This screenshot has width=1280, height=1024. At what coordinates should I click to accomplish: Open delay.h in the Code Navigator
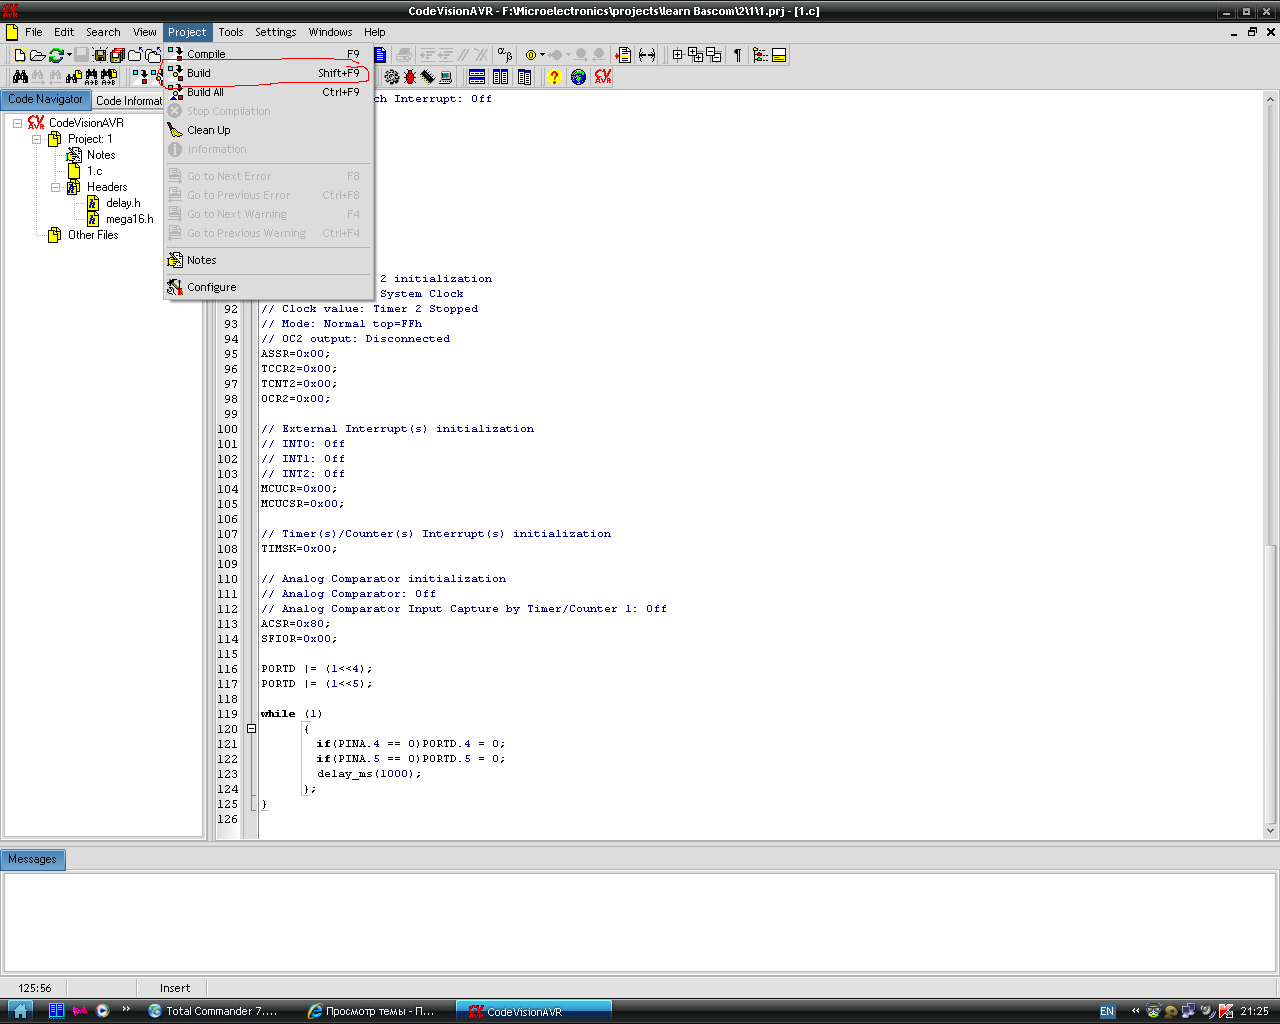[x=123, y=203]
